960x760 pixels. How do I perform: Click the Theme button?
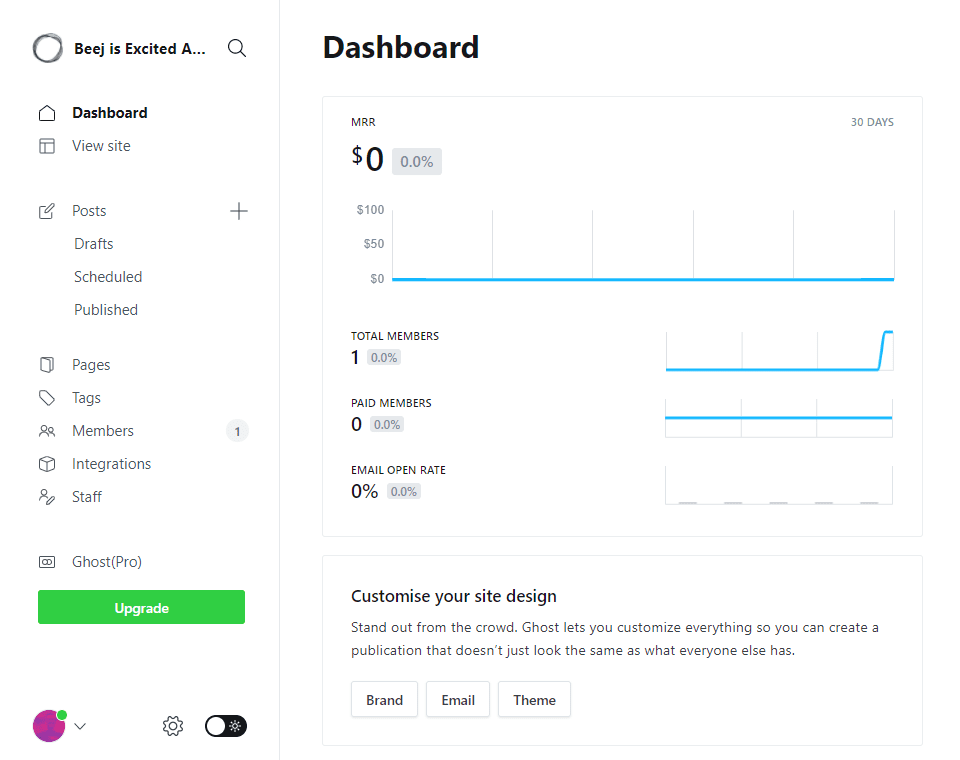coord(534,699)
